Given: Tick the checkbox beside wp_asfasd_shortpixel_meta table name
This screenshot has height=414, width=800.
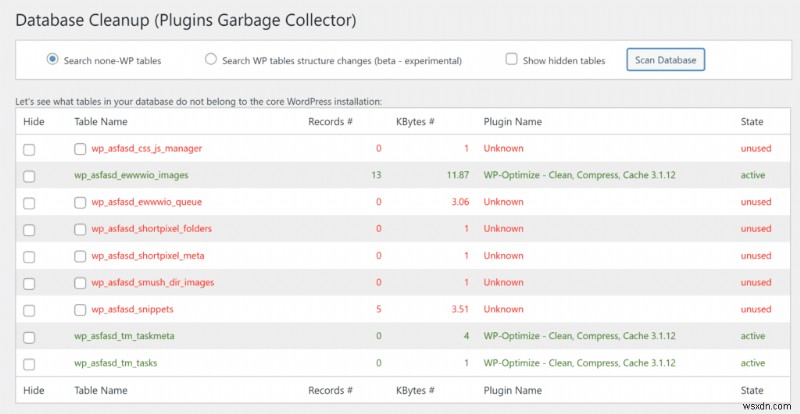Looking at the screenshot, I should tap(80, 256).
